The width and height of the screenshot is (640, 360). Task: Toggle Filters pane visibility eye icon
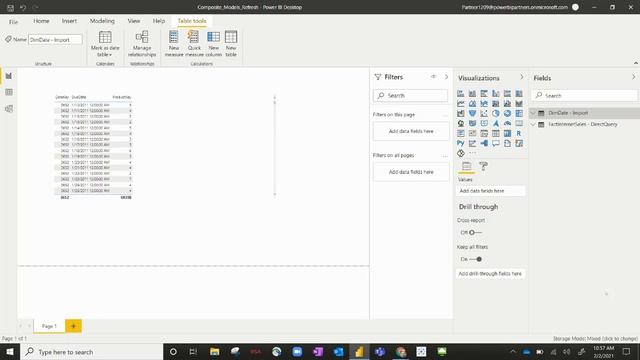433,77
